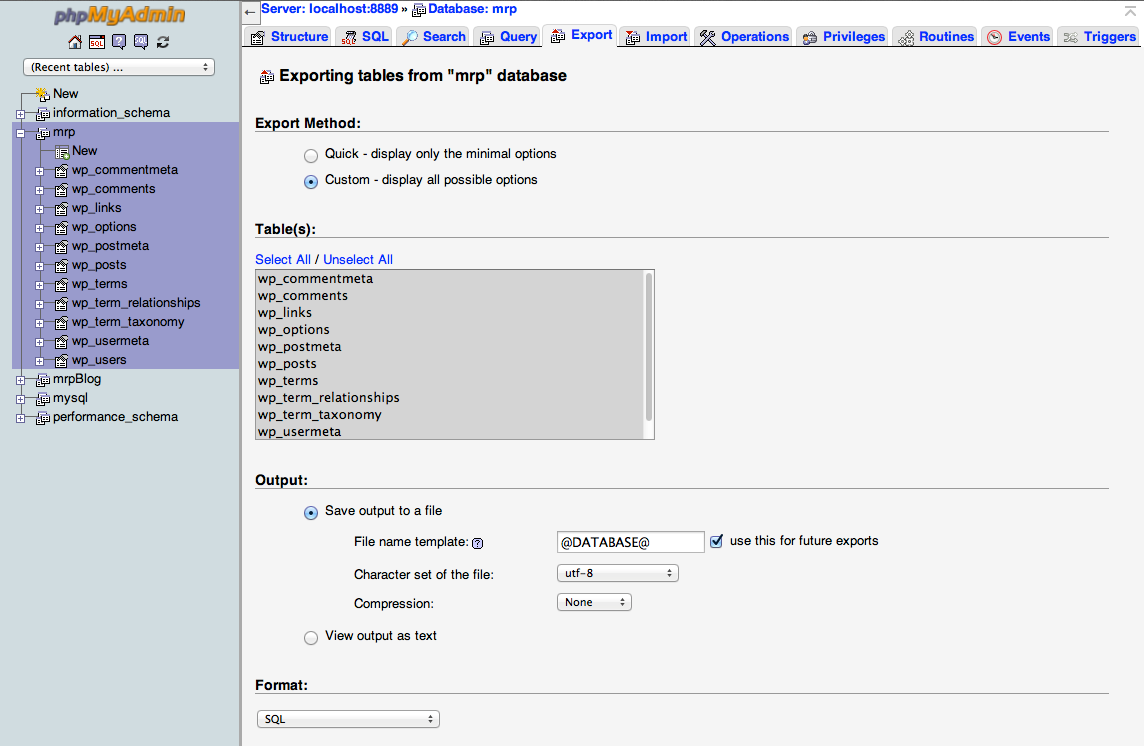Viewport: 1144px width, 746px height.
Task: Click the Unselect All link
Action: point(357,259)
